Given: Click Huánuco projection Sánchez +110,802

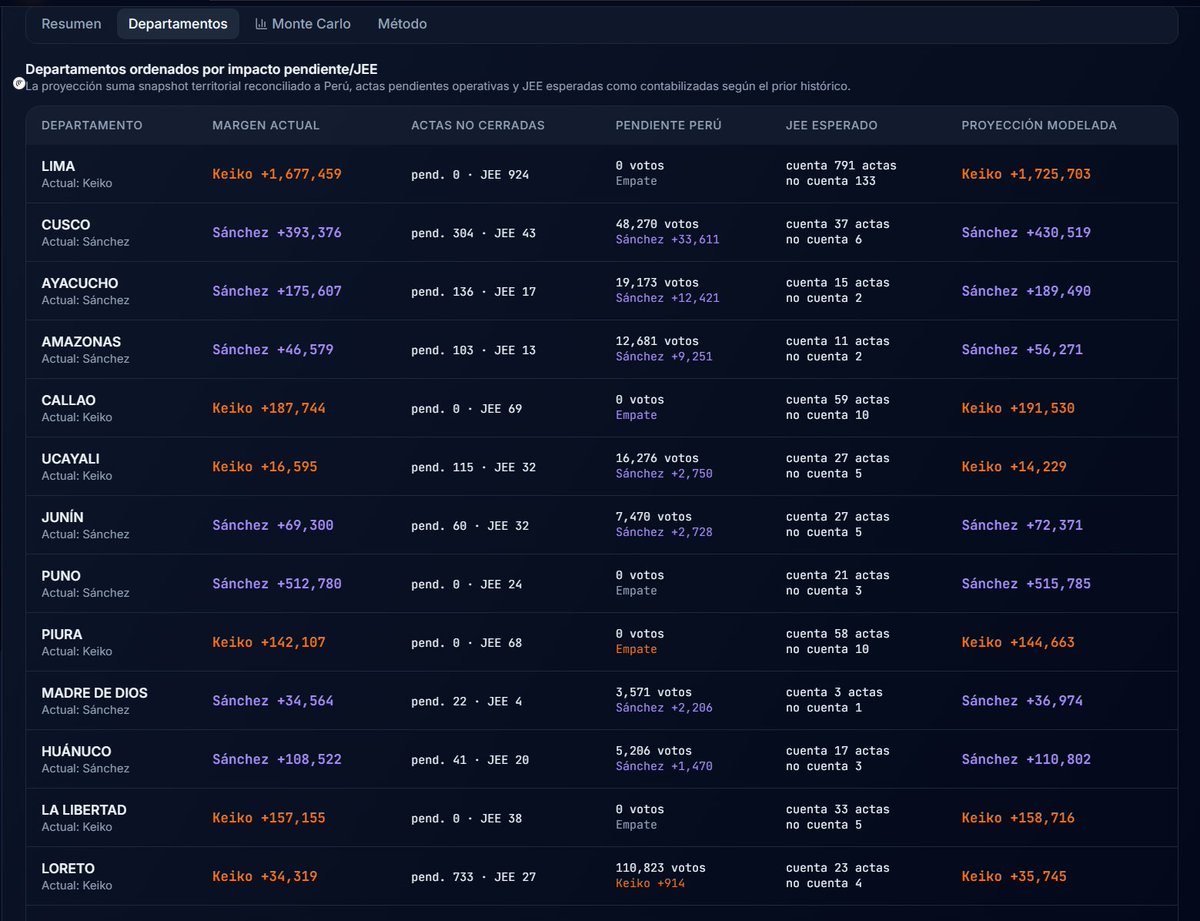Looking at the screenshot, I should click(1026, 759).
